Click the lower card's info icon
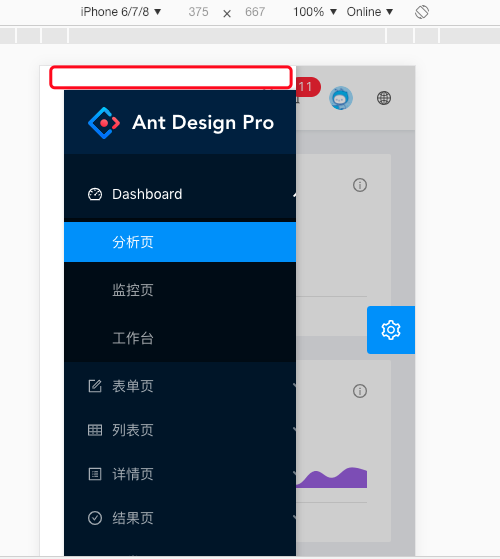 (x=360, y=391)
